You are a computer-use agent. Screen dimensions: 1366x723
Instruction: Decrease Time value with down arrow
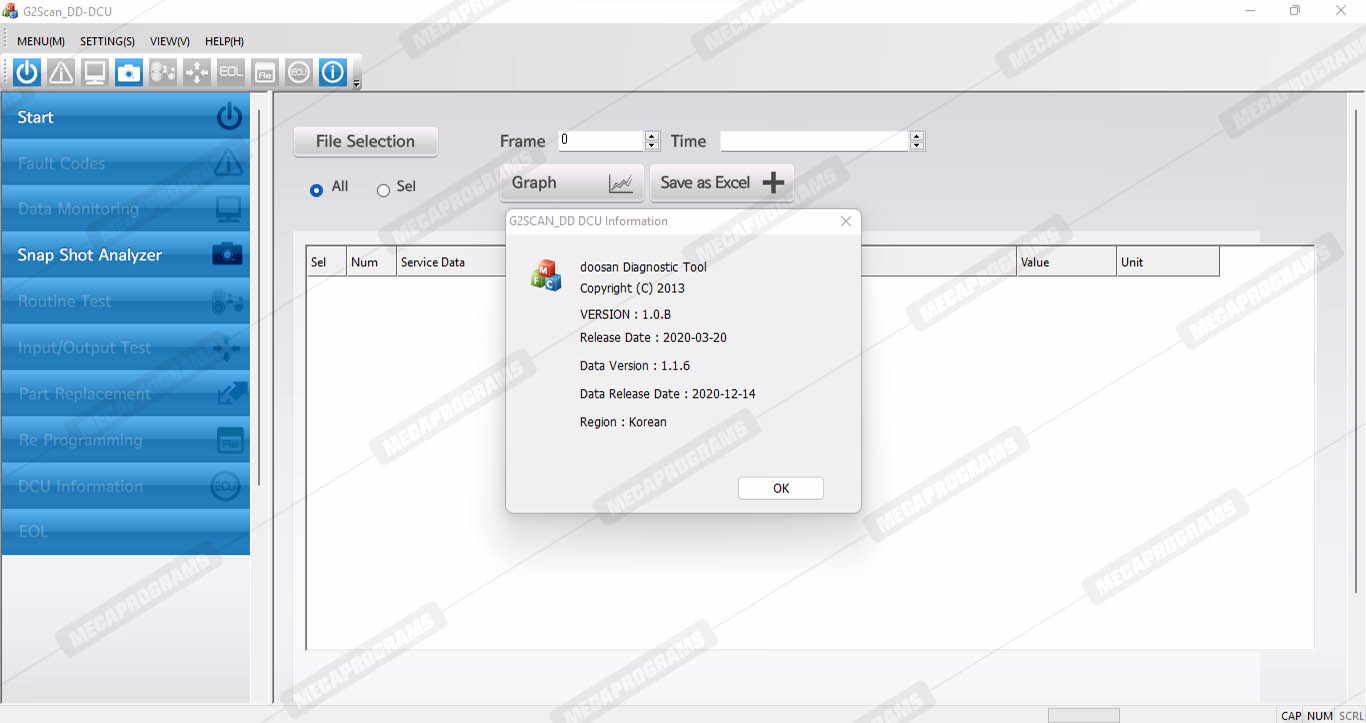tap(917, 146)
